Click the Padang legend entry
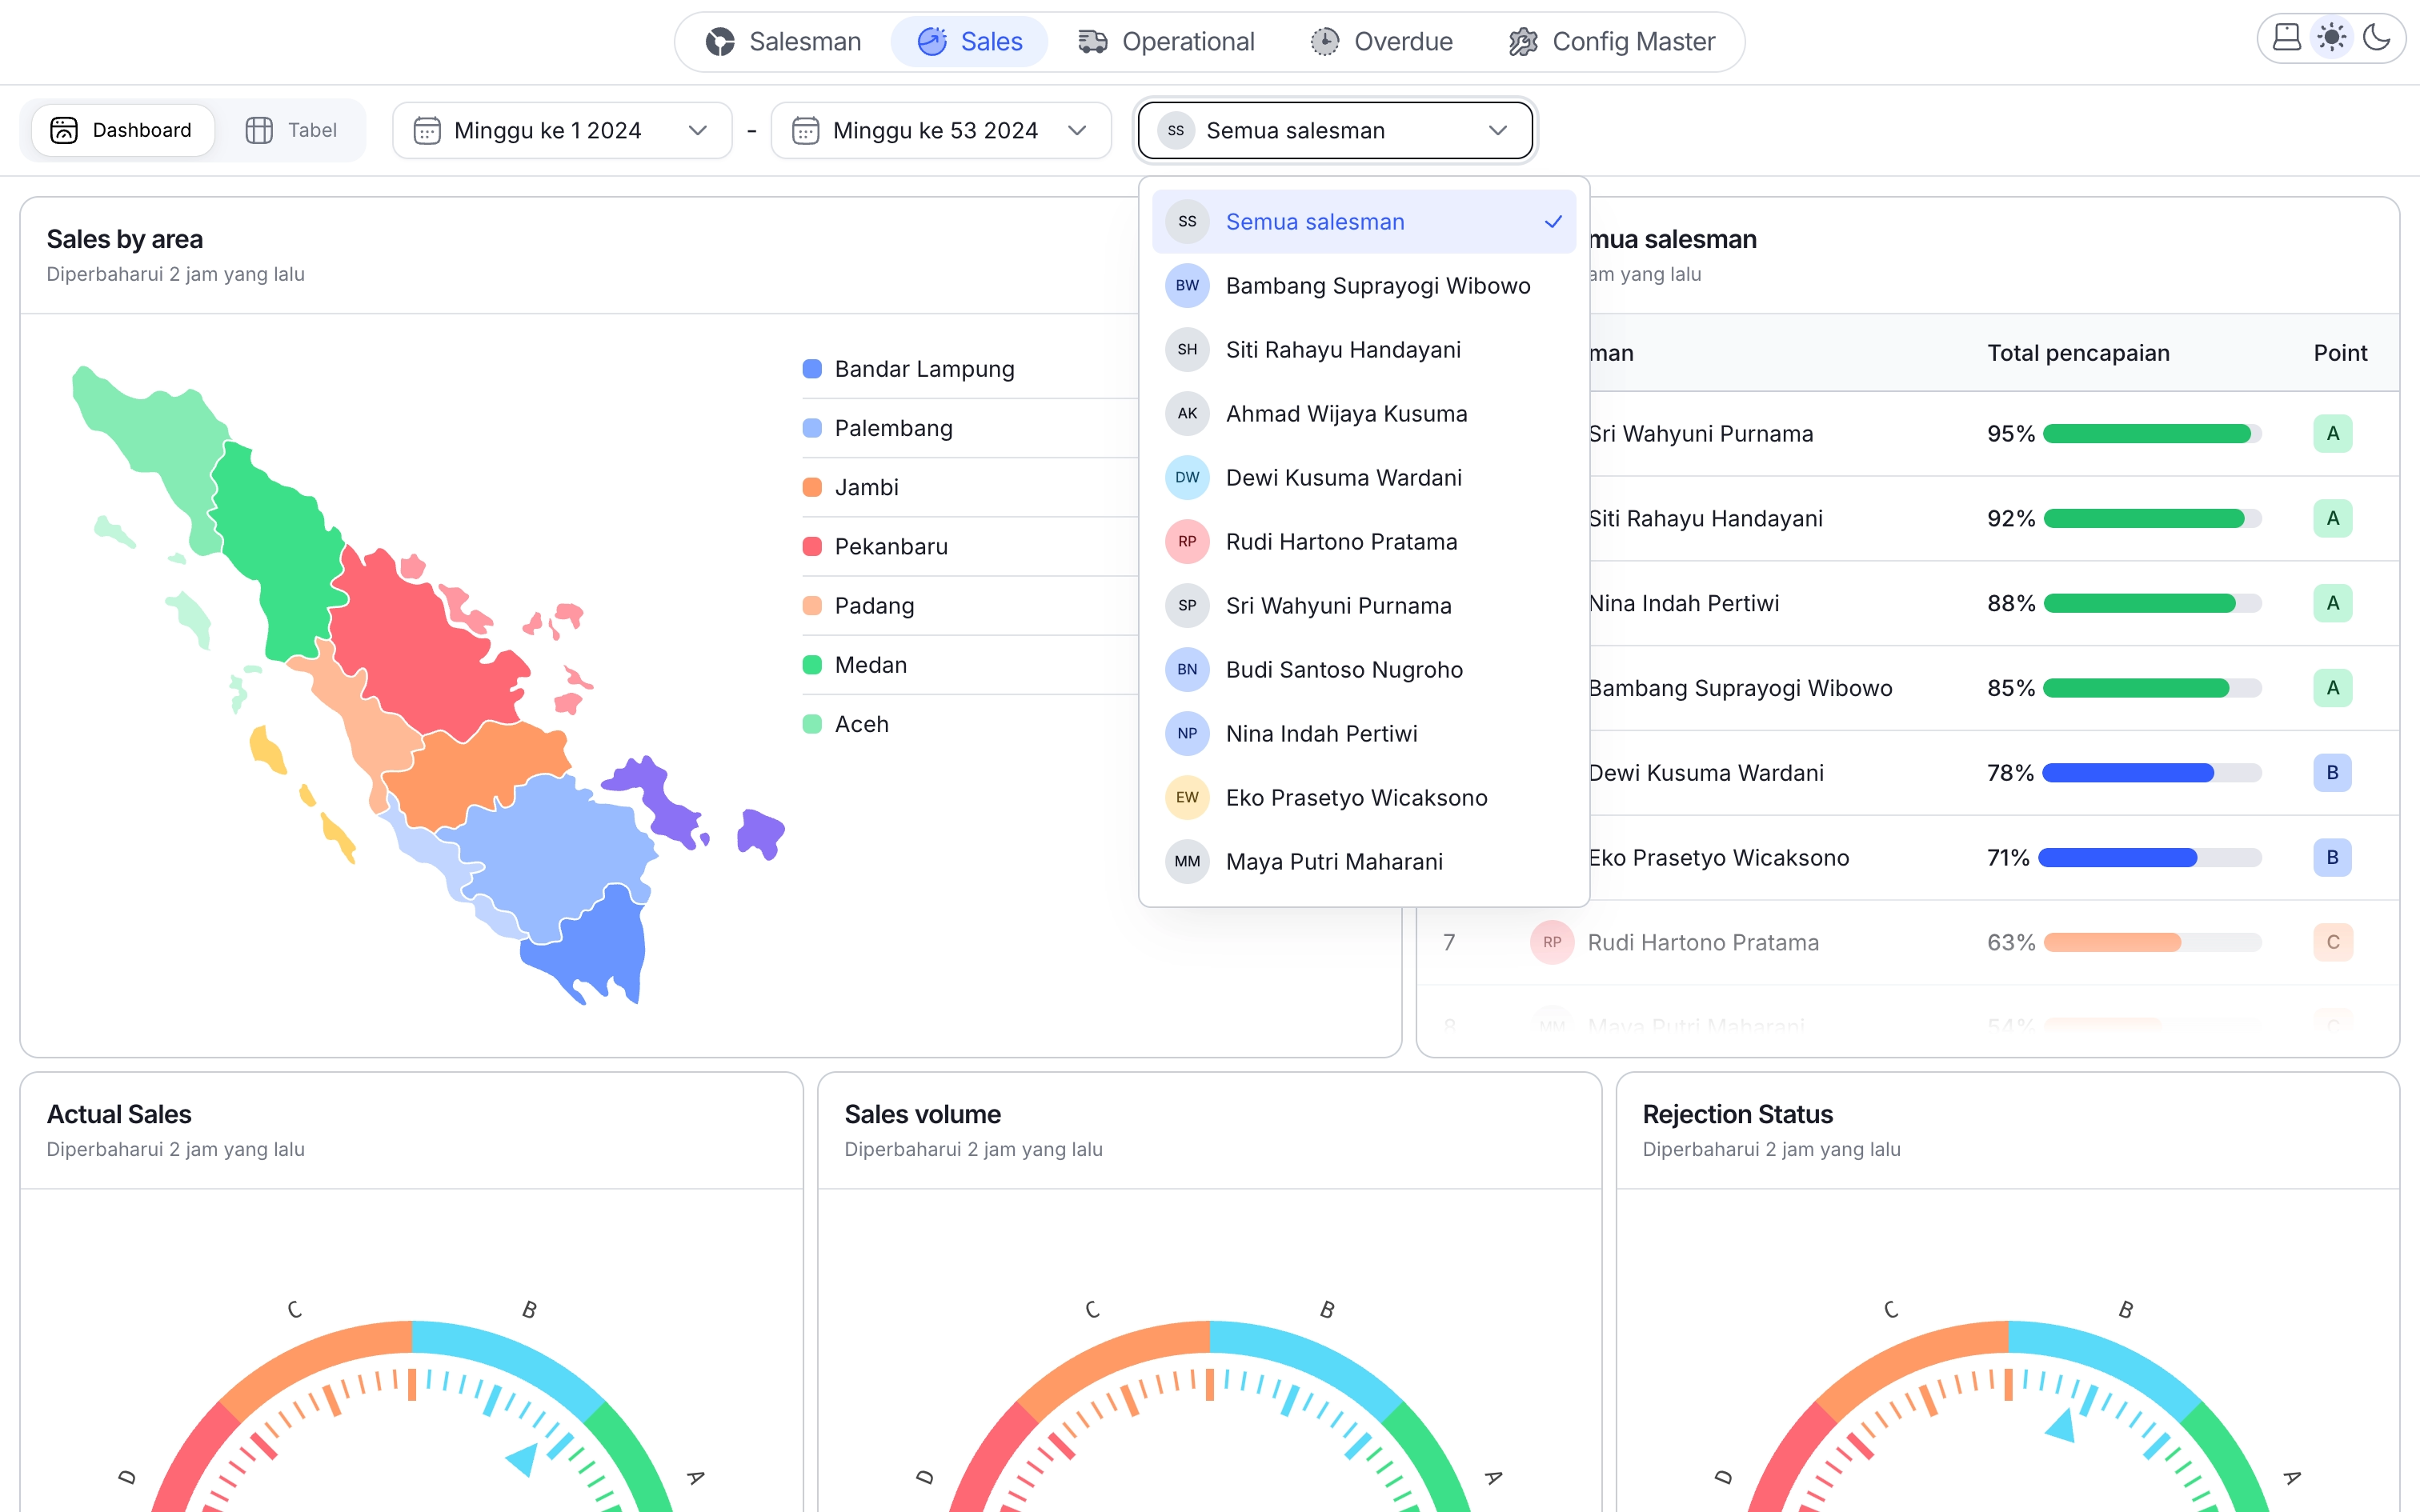 coord(859,606)
